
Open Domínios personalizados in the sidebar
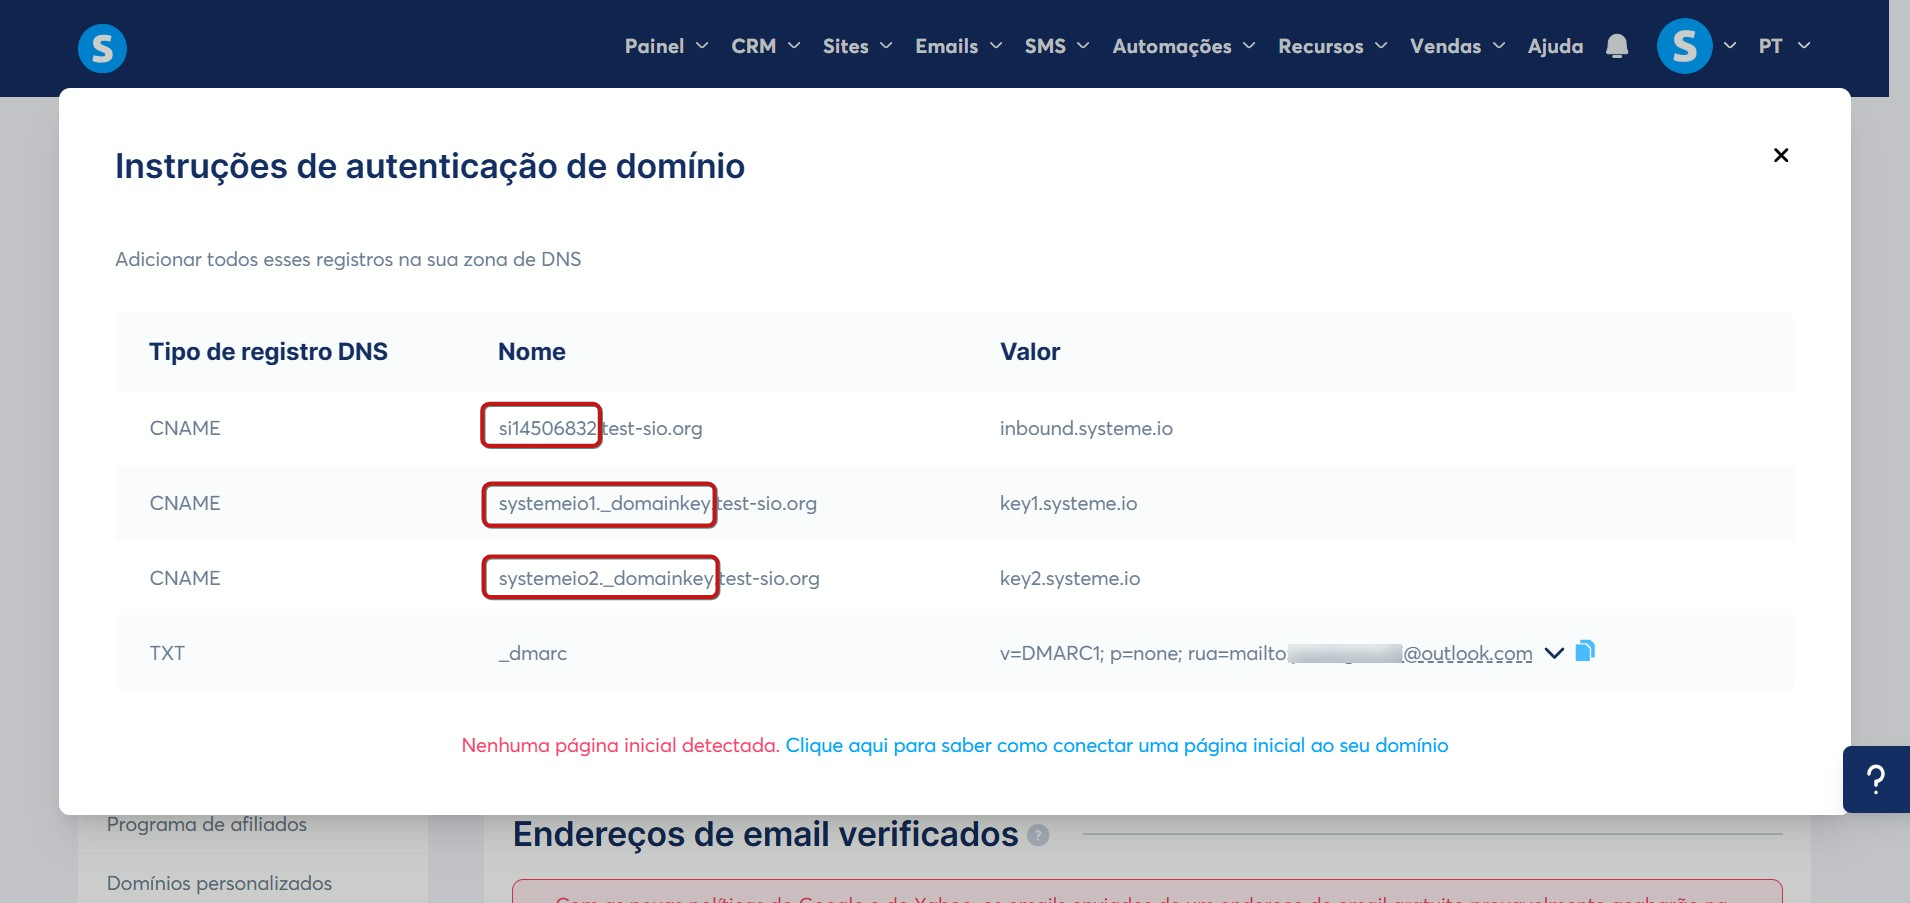[219, 883]
